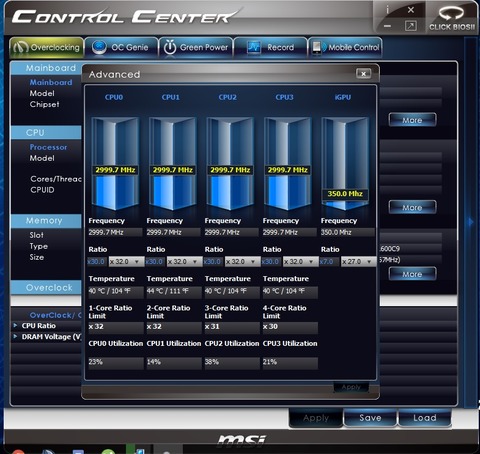The height and width of the screenshot is (454, 480).
Task: Click the Load button
Action: [425, 418]
